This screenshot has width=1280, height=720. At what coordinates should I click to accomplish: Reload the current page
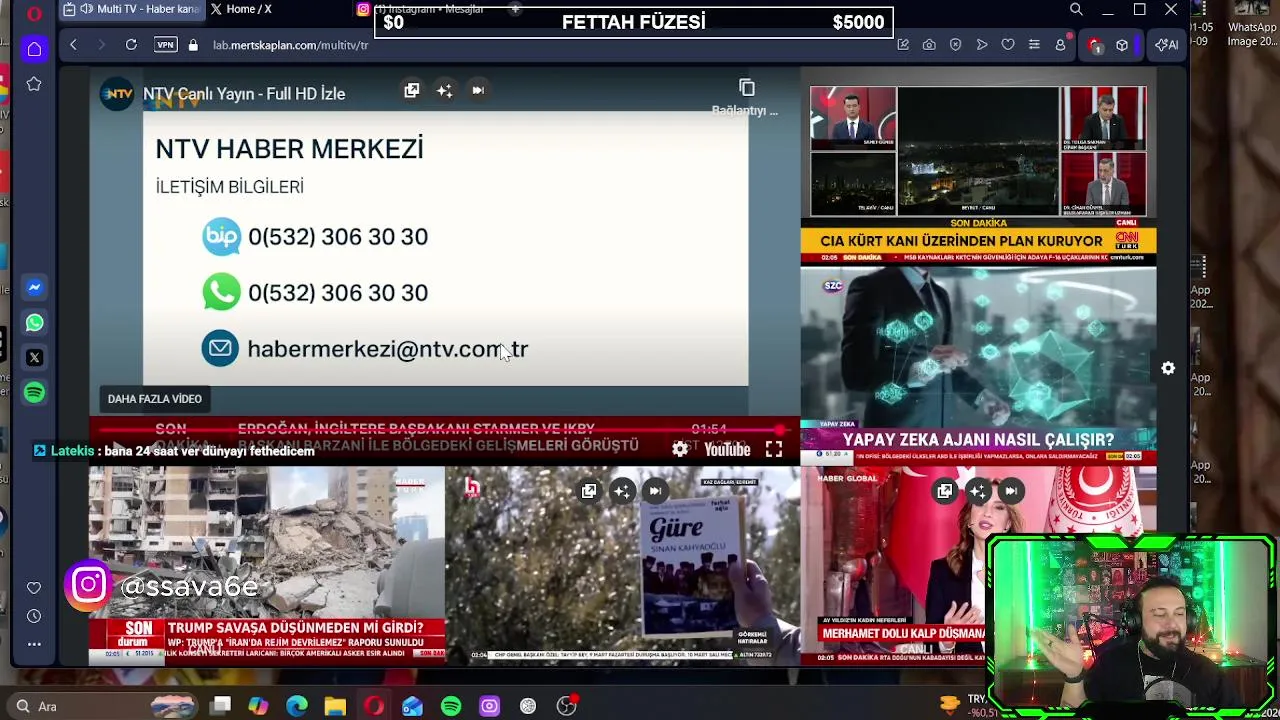click(131, 45)
